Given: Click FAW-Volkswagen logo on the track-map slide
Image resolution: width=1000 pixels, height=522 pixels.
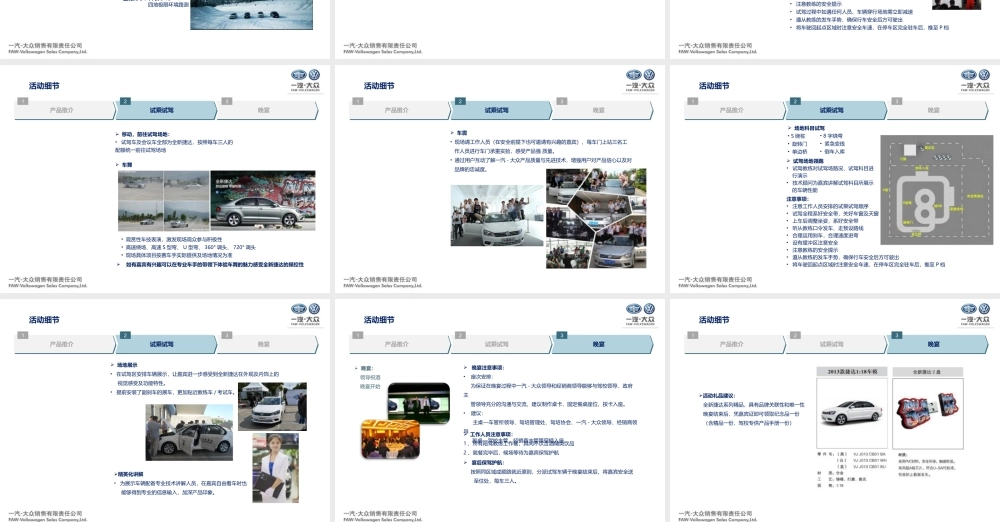Looking at the screenshot, I should pyautogui.click(x=976, y=80).
